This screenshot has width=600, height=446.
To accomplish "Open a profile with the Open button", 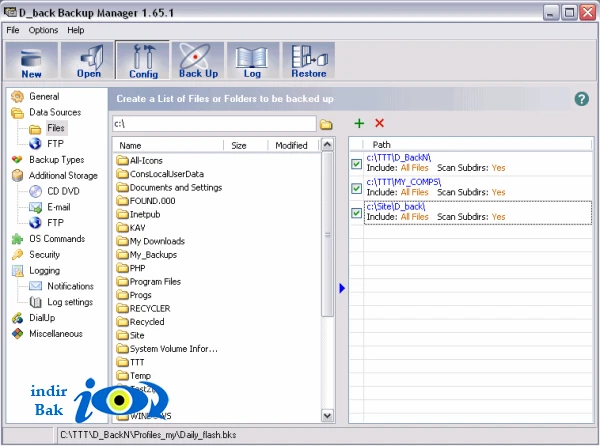I will tap(88, 60).
